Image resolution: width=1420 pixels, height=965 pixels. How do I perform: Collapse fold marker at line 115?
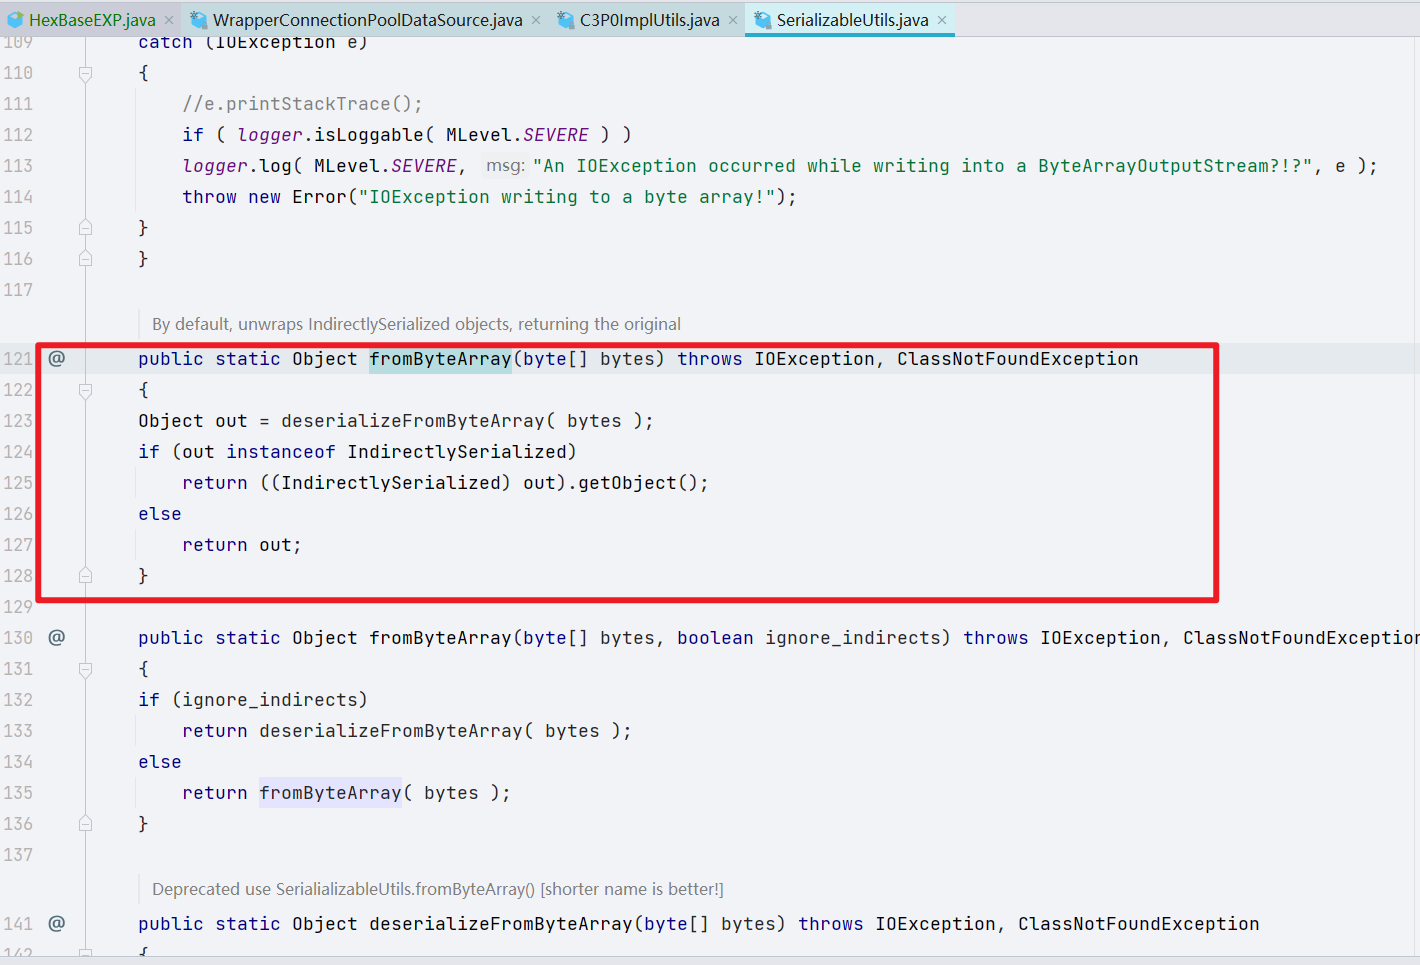coord(85,228)
